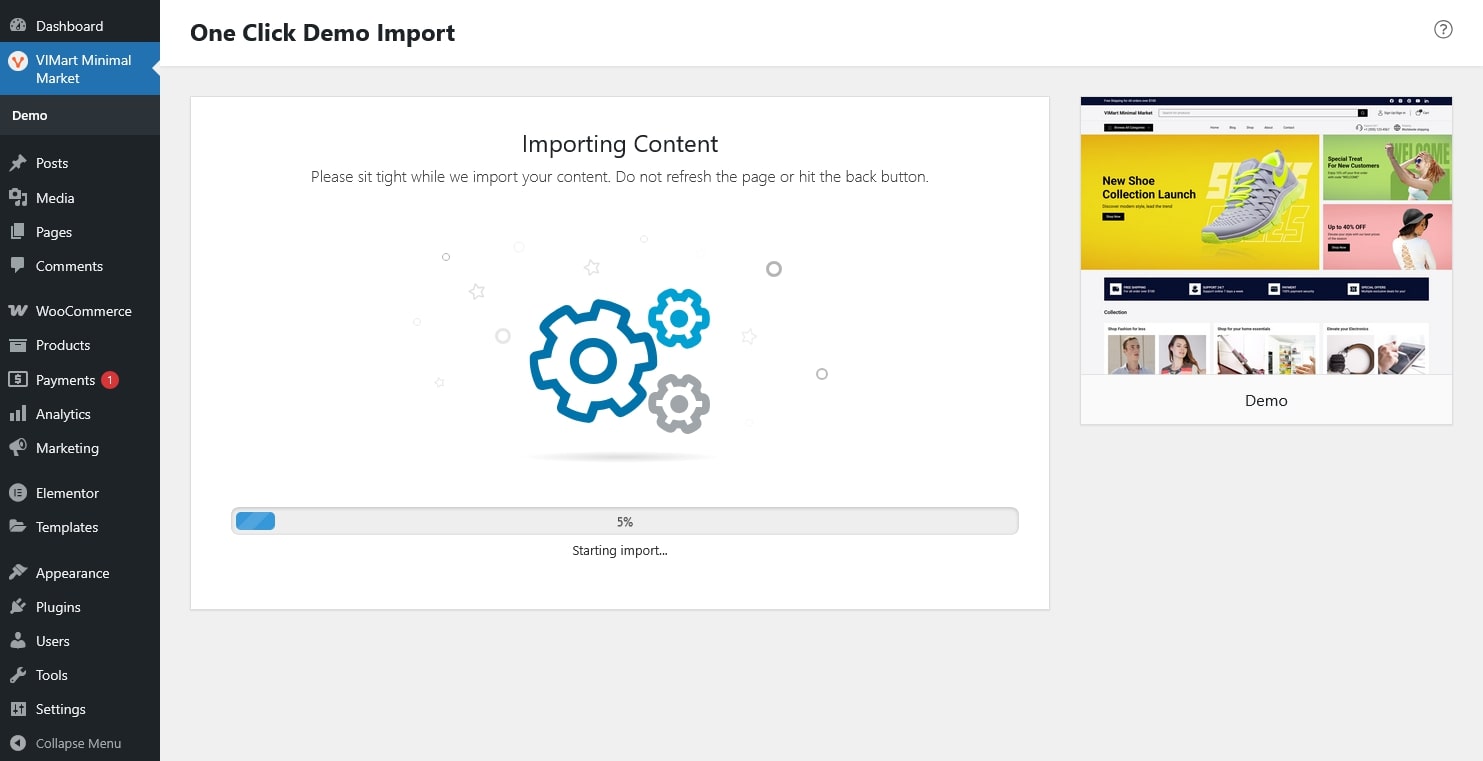Viewport: 1483px width, 761px height.
Task: Click the WooCommerce icon in sidebar
Action: [17, 311]
